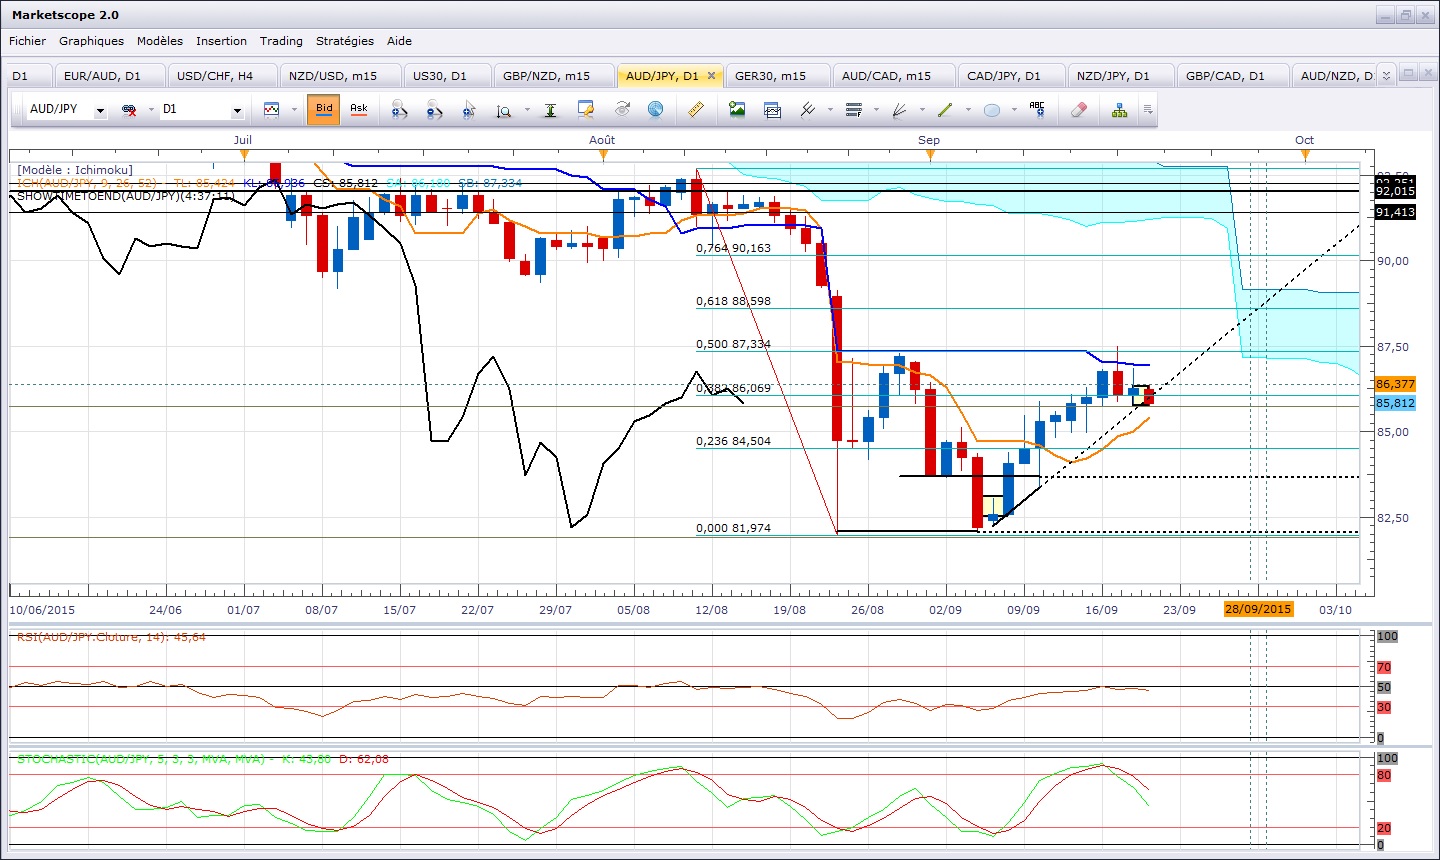This screenshot has width=1440, height=860.
Task: Click the zoom in magnifier icon
Action: [399, 110]
